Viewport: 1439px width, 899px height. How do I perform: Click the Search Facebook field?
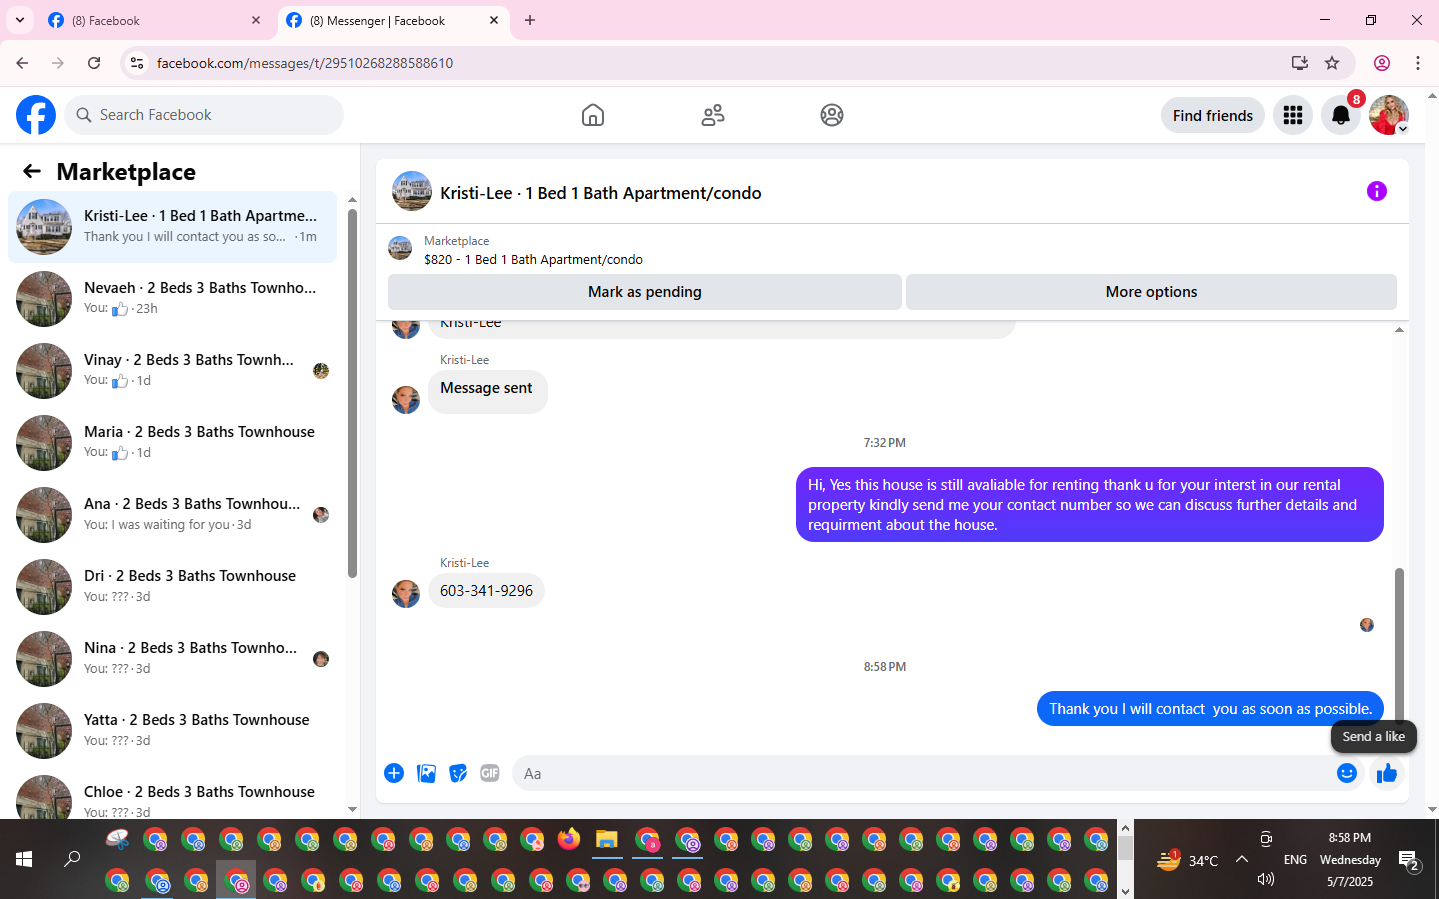(204, 115)
